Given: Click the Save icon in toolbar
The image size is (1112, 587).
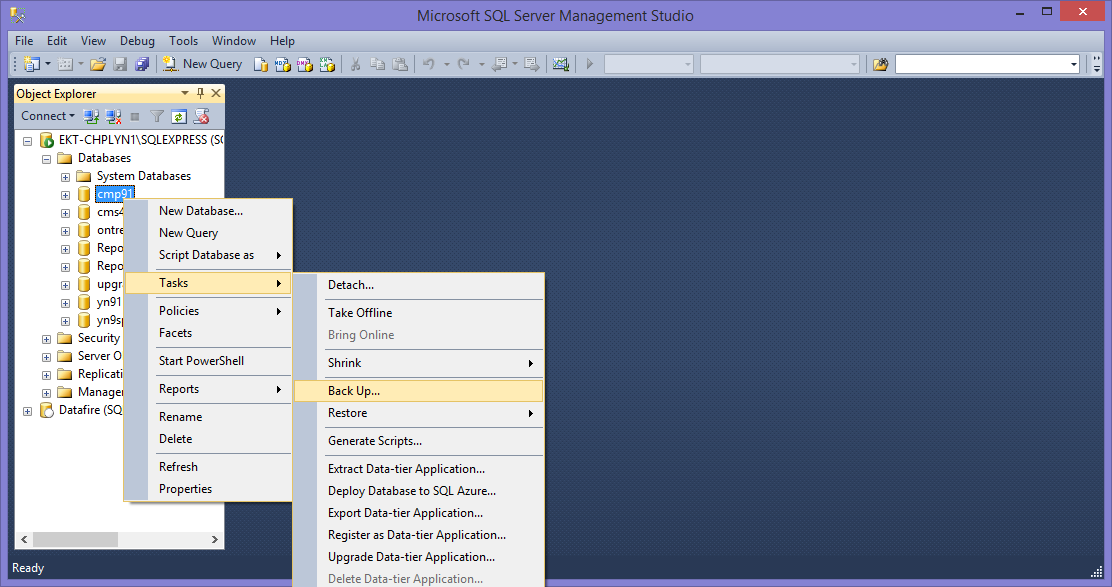Looking at the screenshot, I should click(121, 65).
